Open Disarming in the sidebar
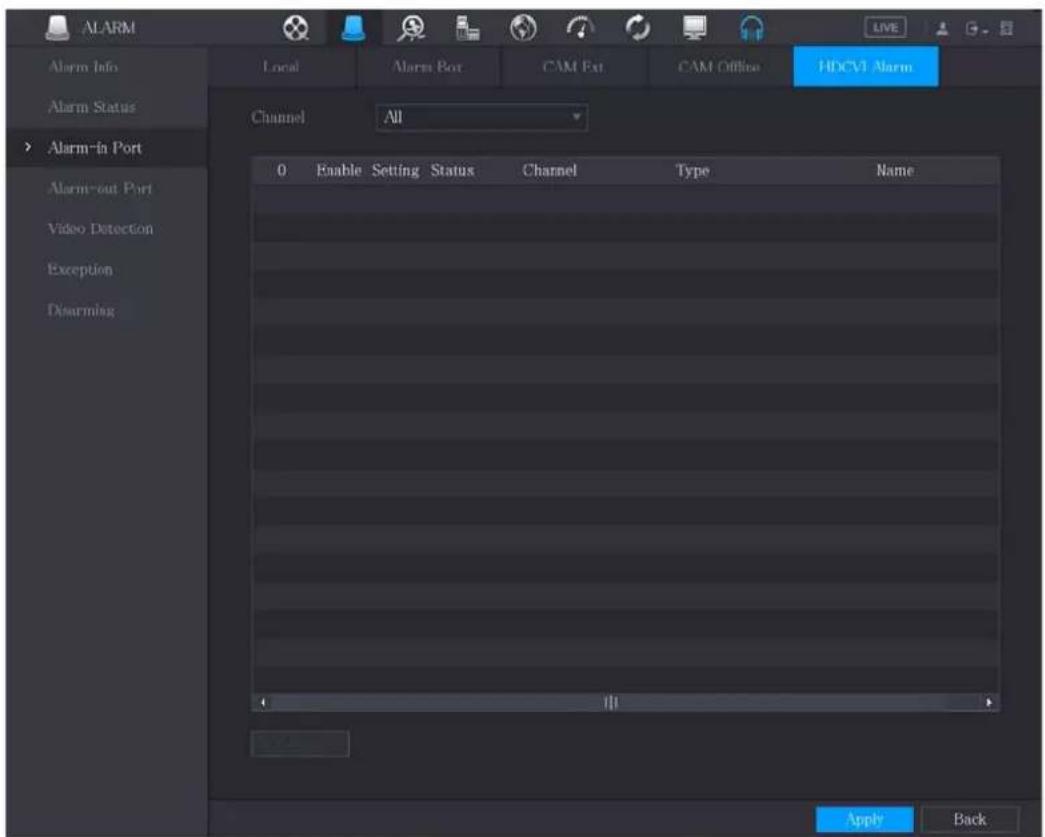 coord(81,311)
